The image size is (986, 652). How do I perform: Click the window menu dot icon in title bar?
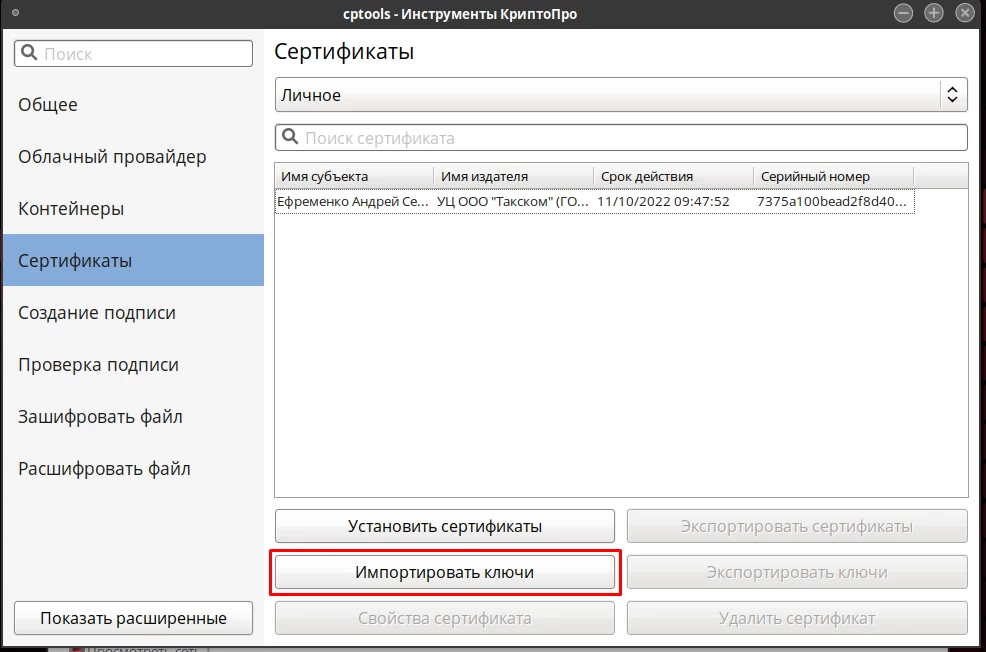[16, 13]
